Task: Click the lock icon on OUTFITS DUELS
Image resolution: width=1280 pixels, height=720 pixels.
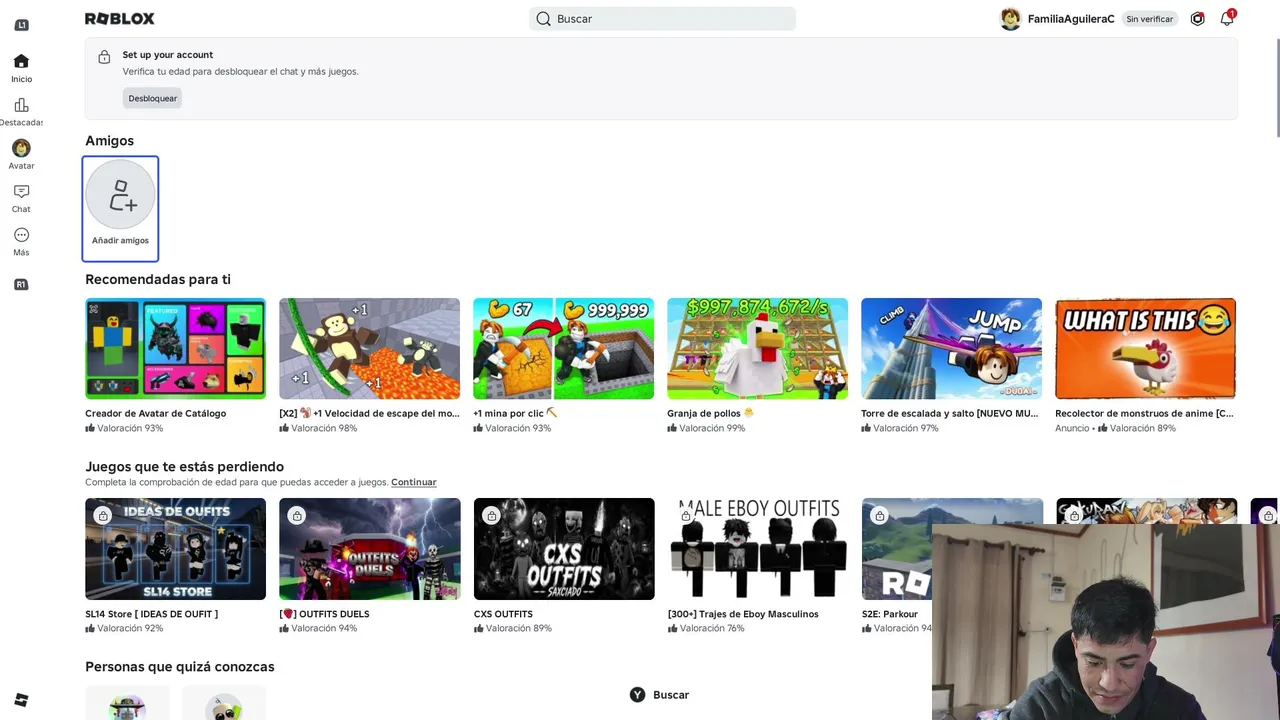Action: 297,516
